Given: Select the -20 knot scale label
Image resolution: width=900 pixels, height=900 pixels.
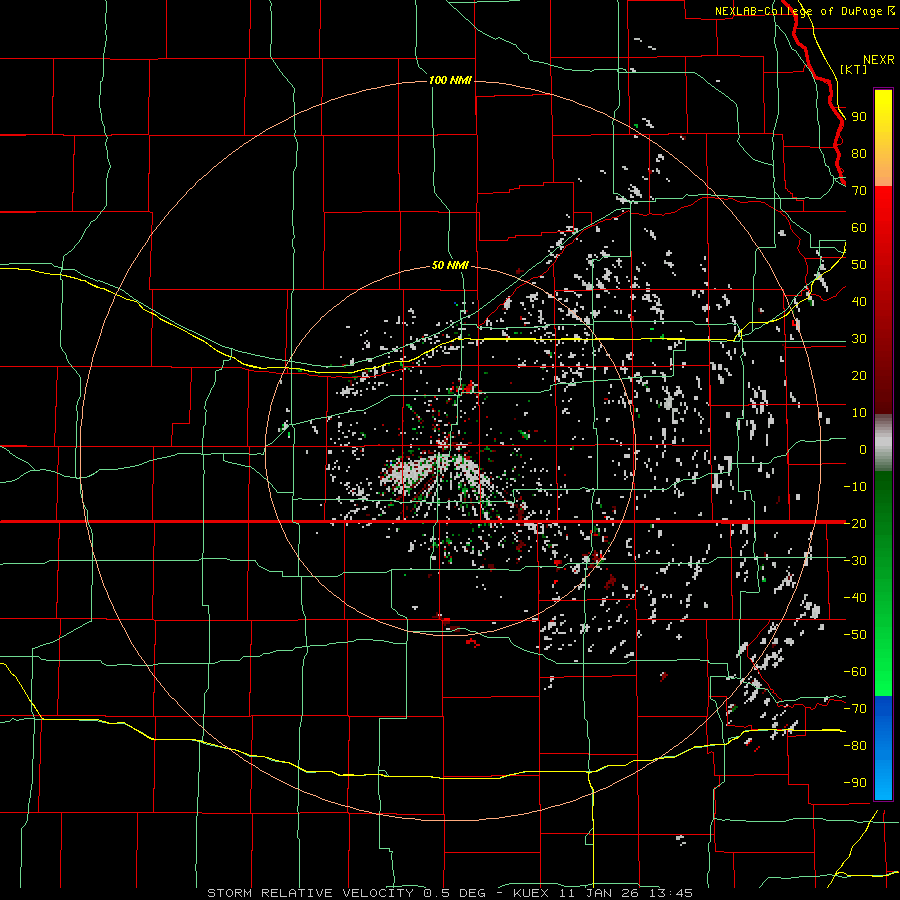Looking at the screenshot, I should 855,523.
